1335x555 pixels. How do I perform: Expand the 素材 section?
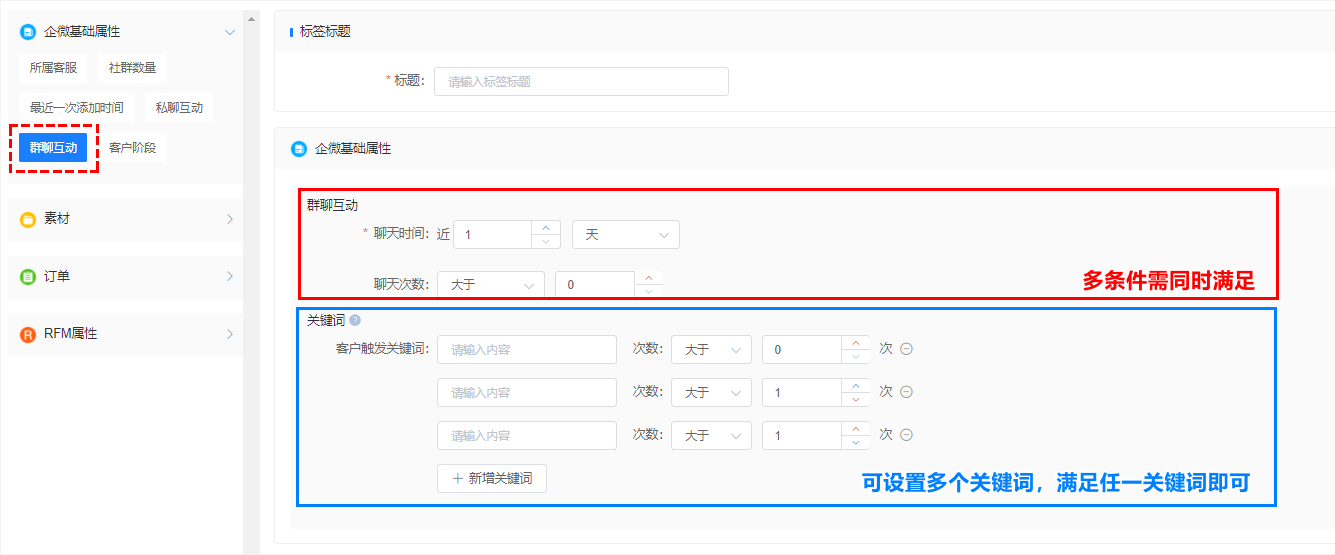230,219
